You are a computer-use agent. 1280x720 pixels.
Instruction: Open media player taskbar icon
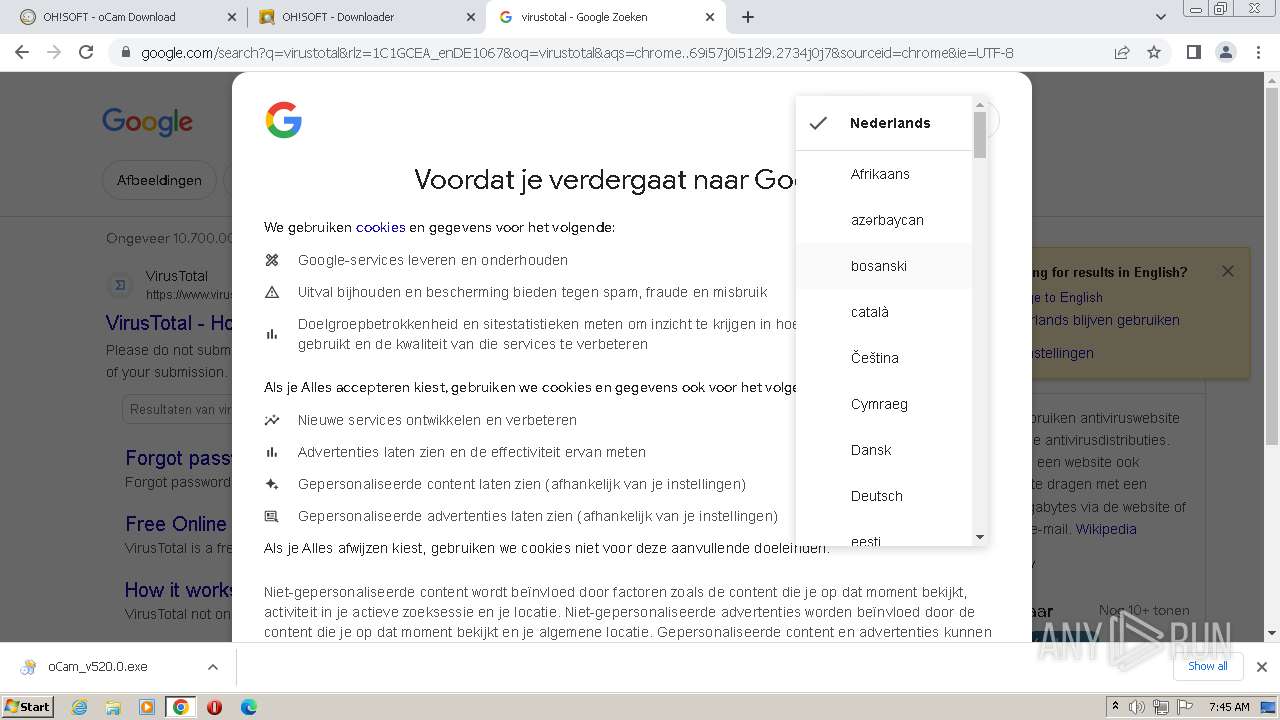pos(147,707)
